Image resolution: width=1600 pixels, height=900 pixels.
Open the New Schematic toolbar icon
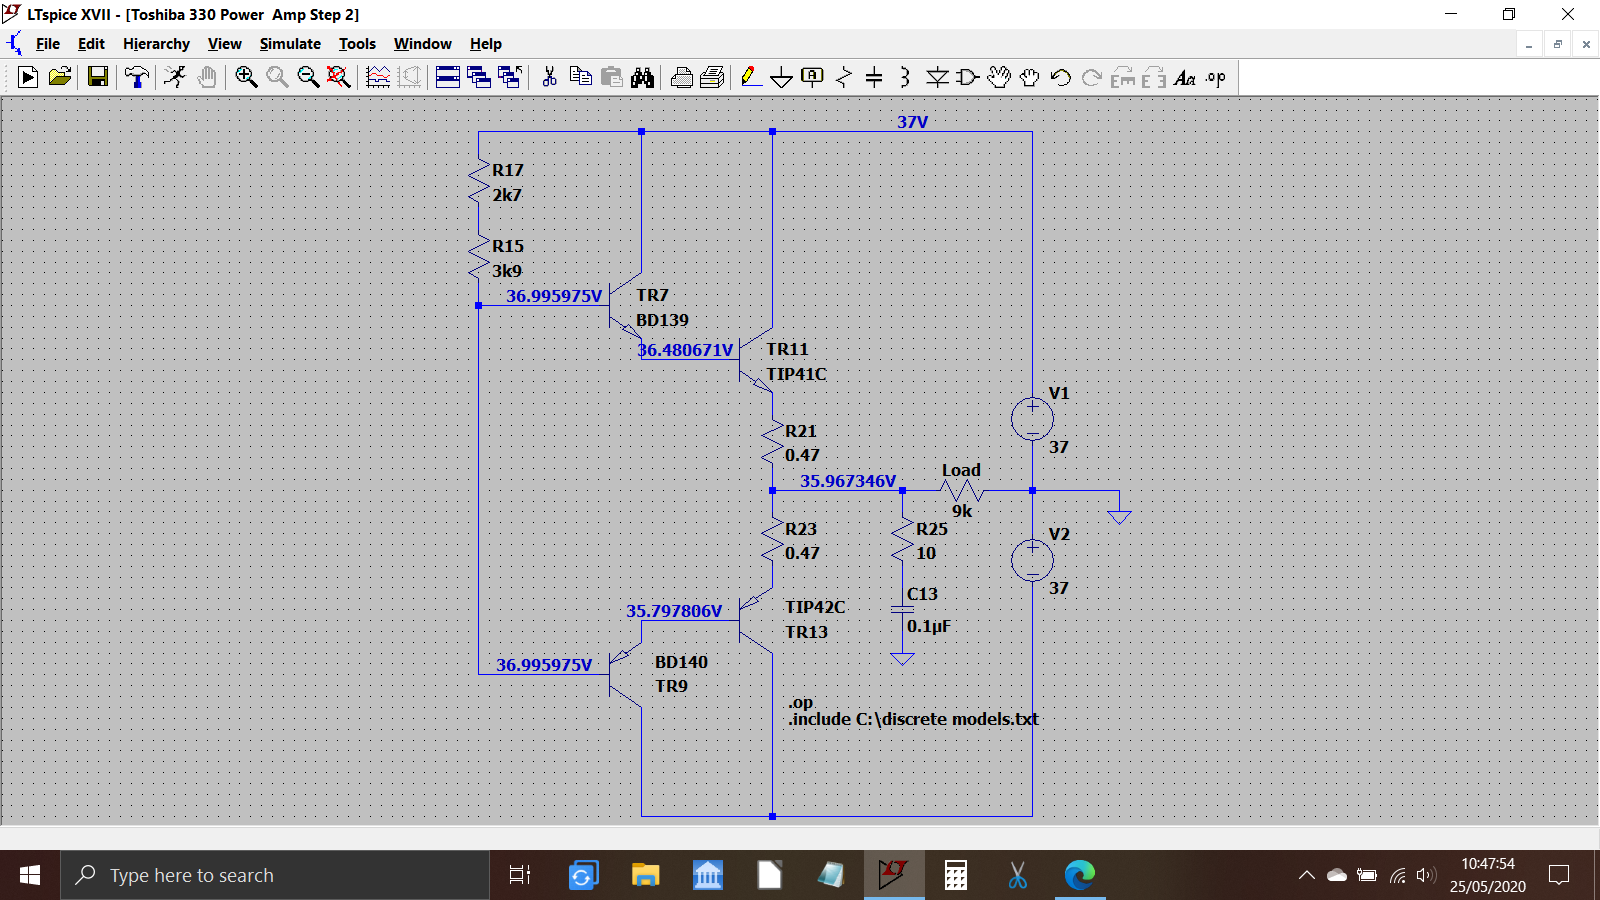28,77
